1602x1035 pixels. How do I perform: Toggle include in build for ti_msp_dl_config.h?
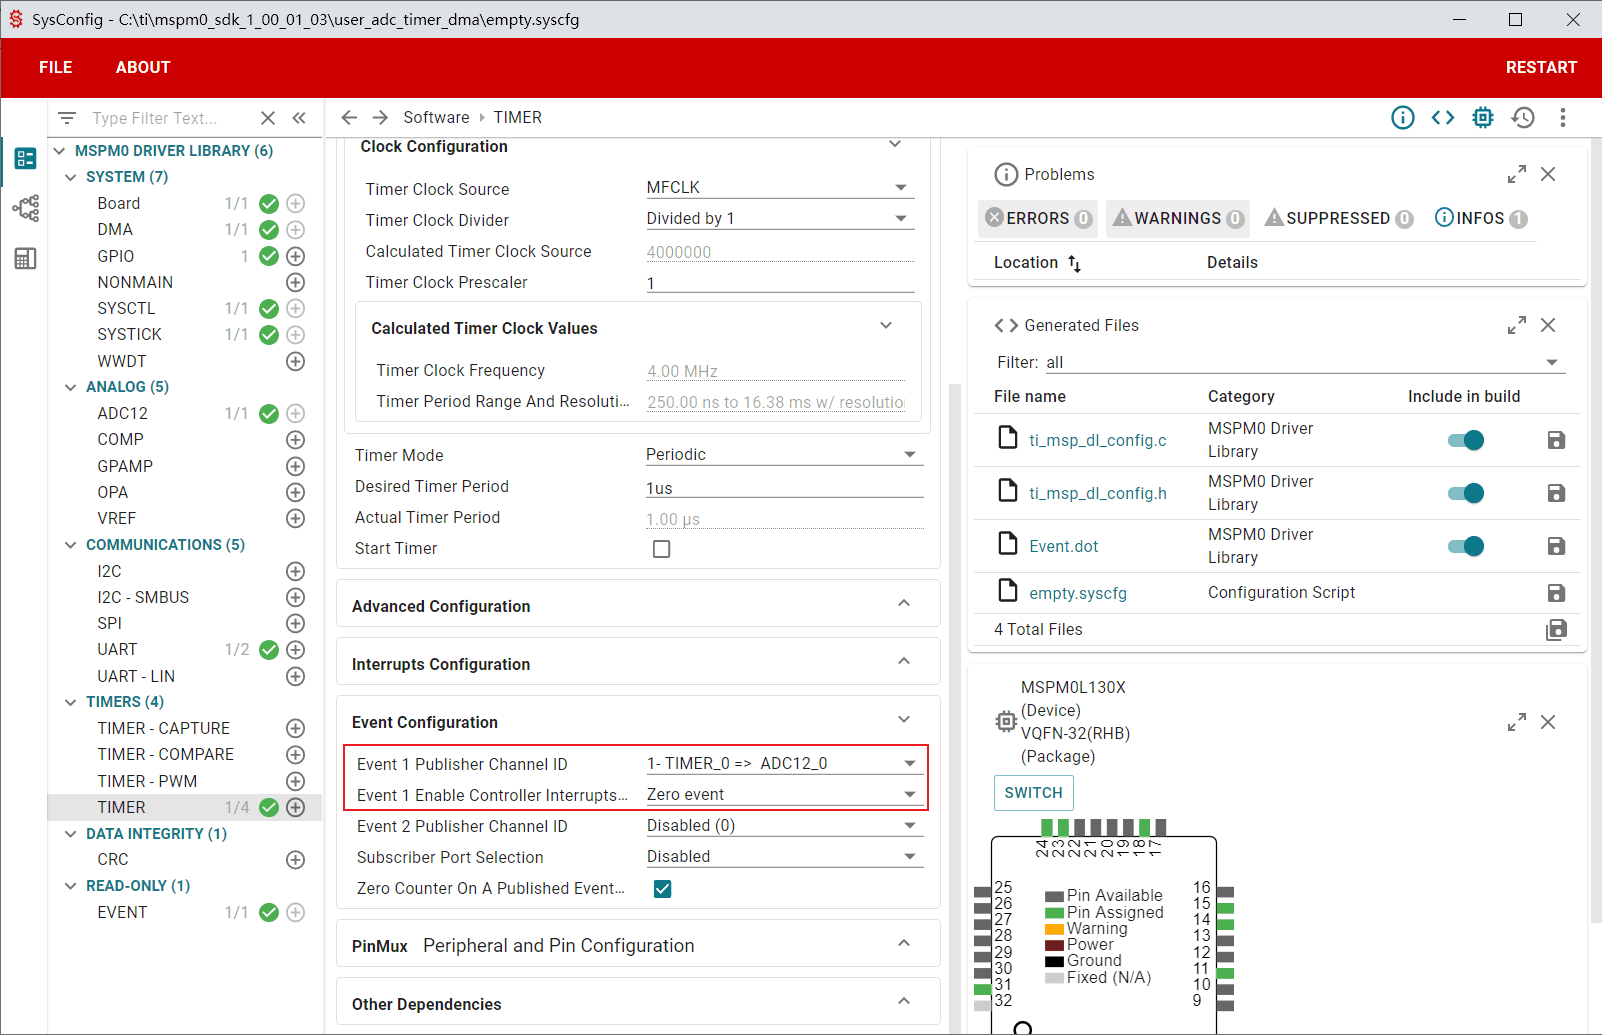(x=1466, y=493)
